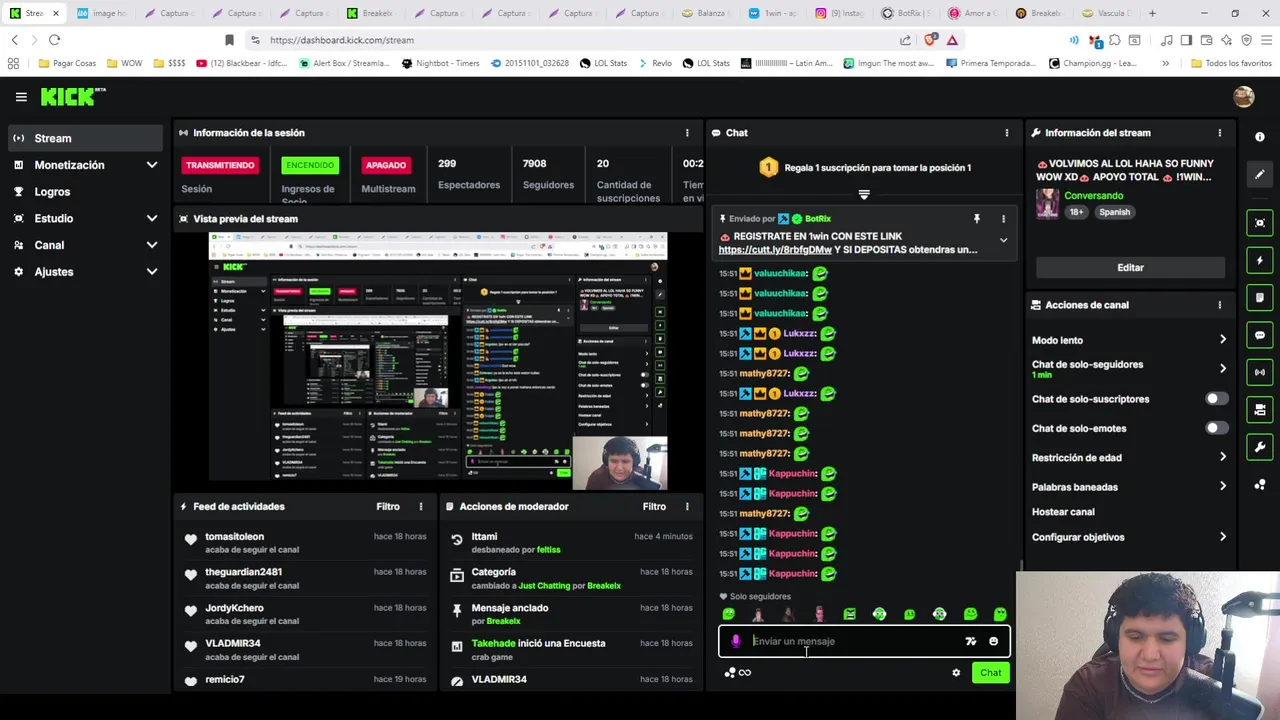This screenshot has height=720, width=1280.
Task: Open Información del stream options menu
Action: (1219, 133)
